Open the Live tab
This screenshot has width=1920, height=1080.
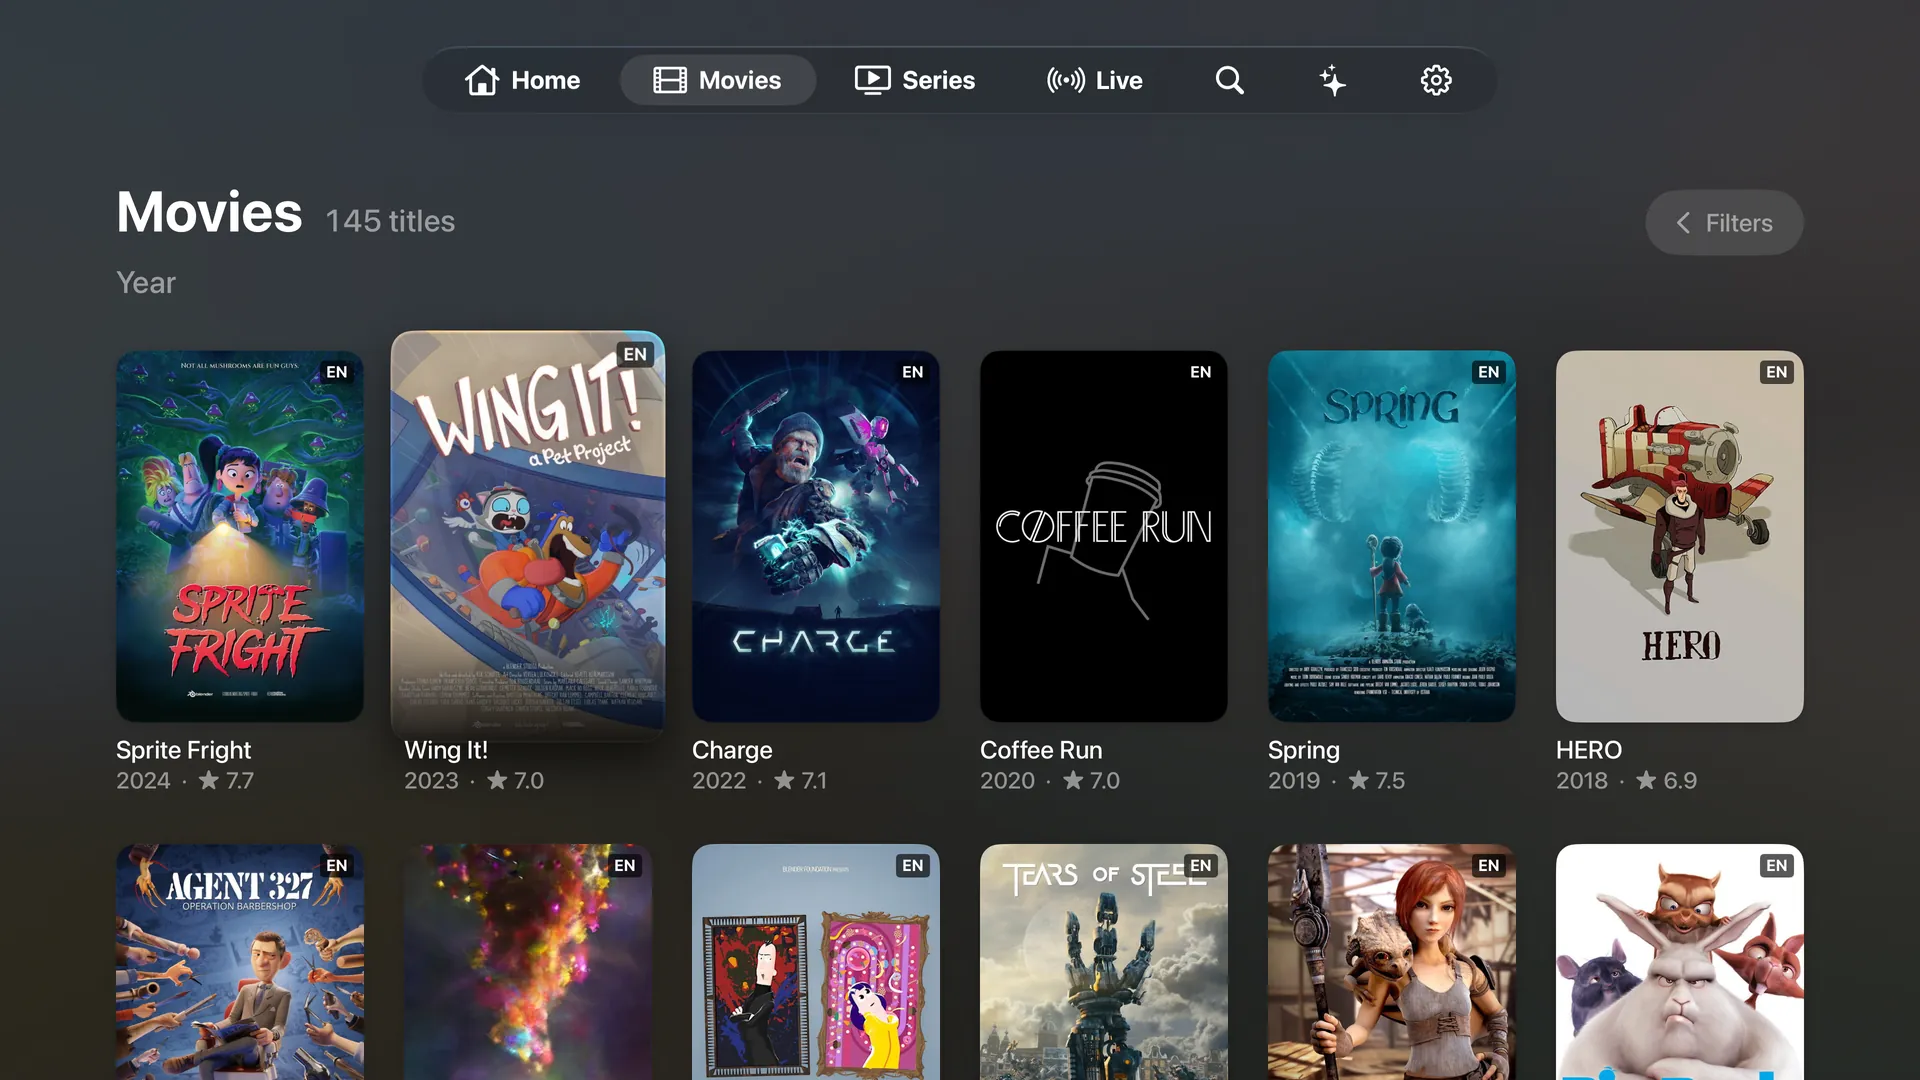[1095, 80]
